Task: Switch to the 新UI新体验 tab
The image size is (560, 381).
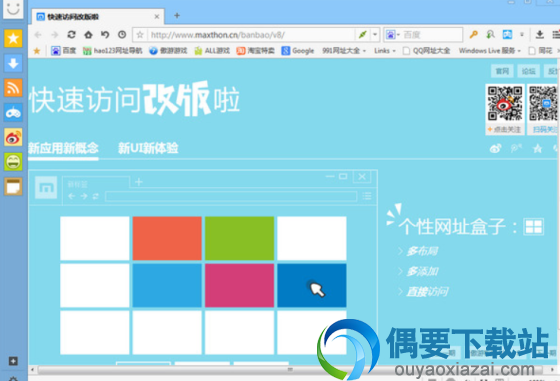Action: 148,148
